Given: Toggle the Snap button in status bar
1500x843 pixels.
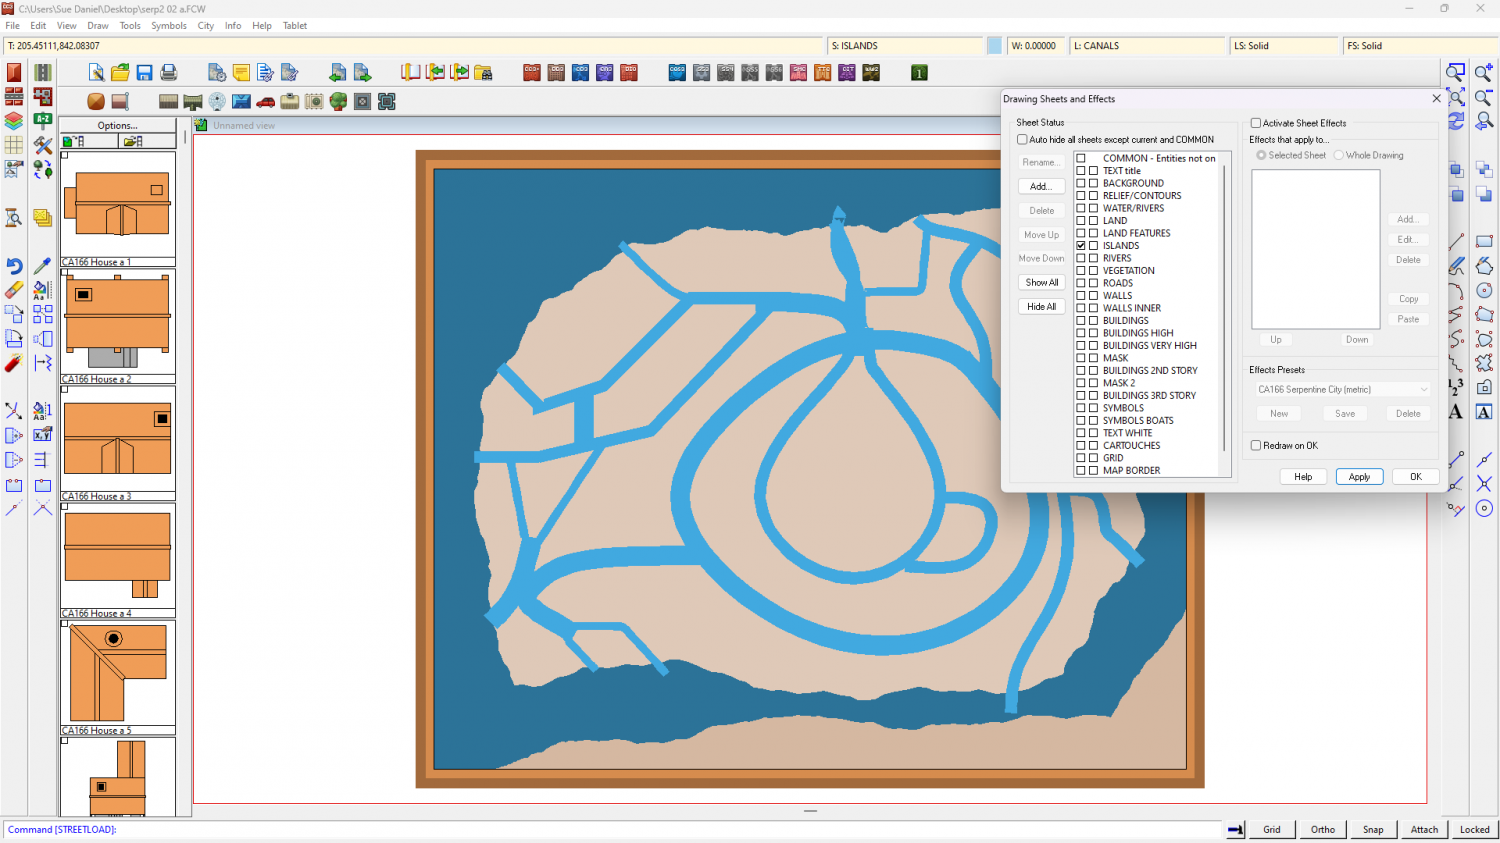Looking at the screenshot, I should 1373,829.
